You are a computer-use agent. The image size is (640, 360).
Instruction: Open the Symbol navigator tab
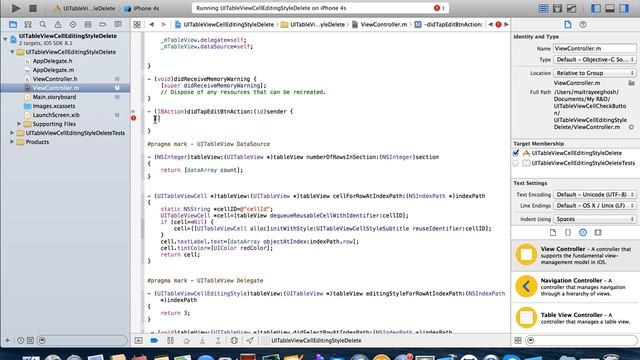(x=28, y=24)
